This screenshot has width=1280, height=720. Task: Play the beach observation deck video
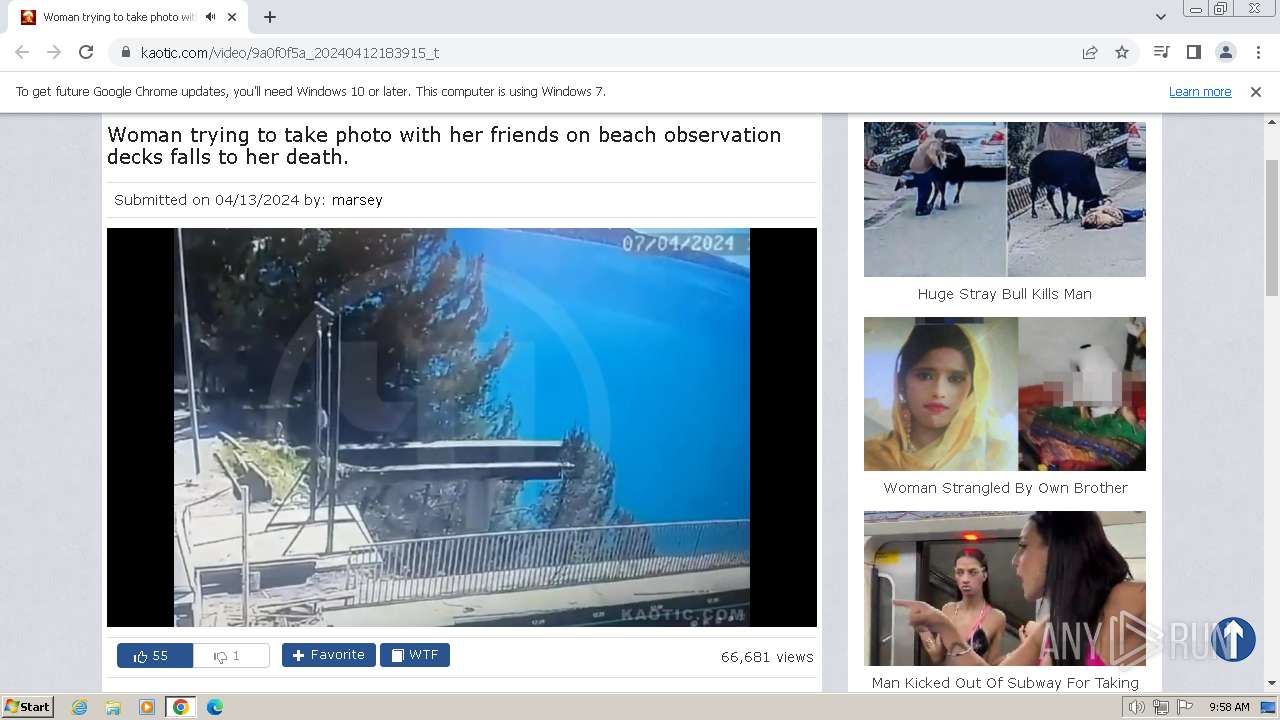[x=462, y=427]
